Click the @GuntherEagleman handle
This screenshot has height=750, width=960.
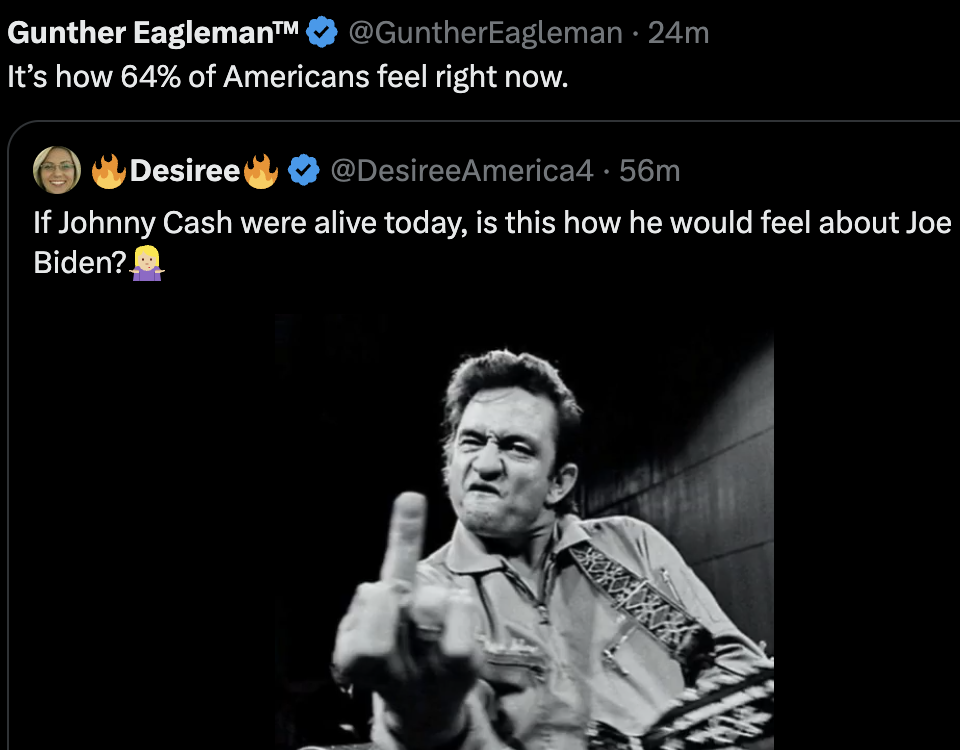pos(484,33)
